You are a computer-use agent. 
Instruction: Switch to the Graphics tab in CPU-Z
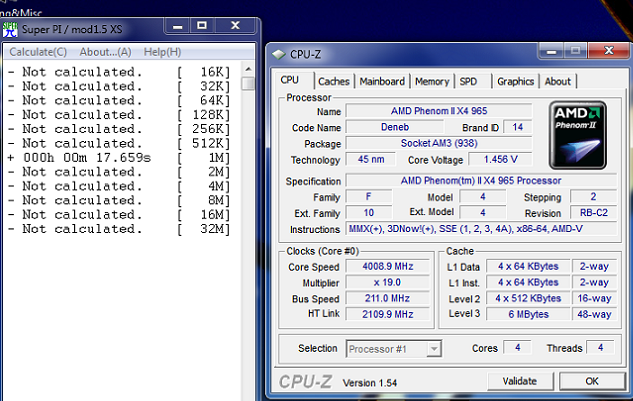pyautogui.click(x=516, y=82)
